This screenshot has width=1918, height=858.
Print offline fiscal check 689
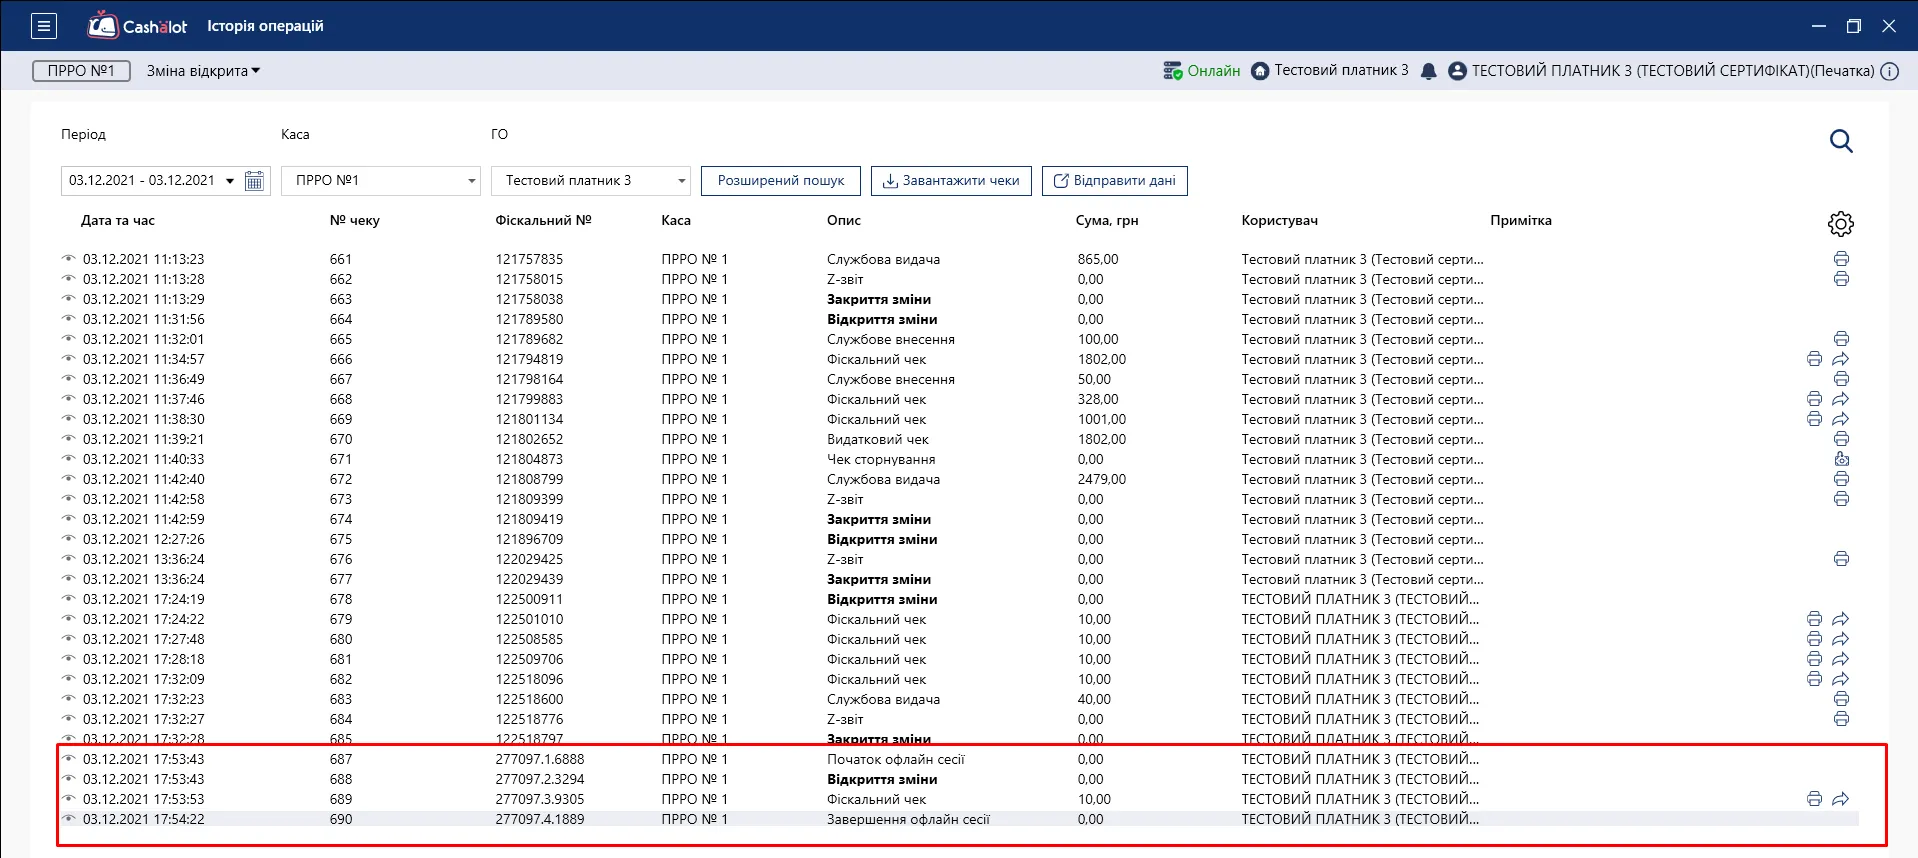[1814, 799]
